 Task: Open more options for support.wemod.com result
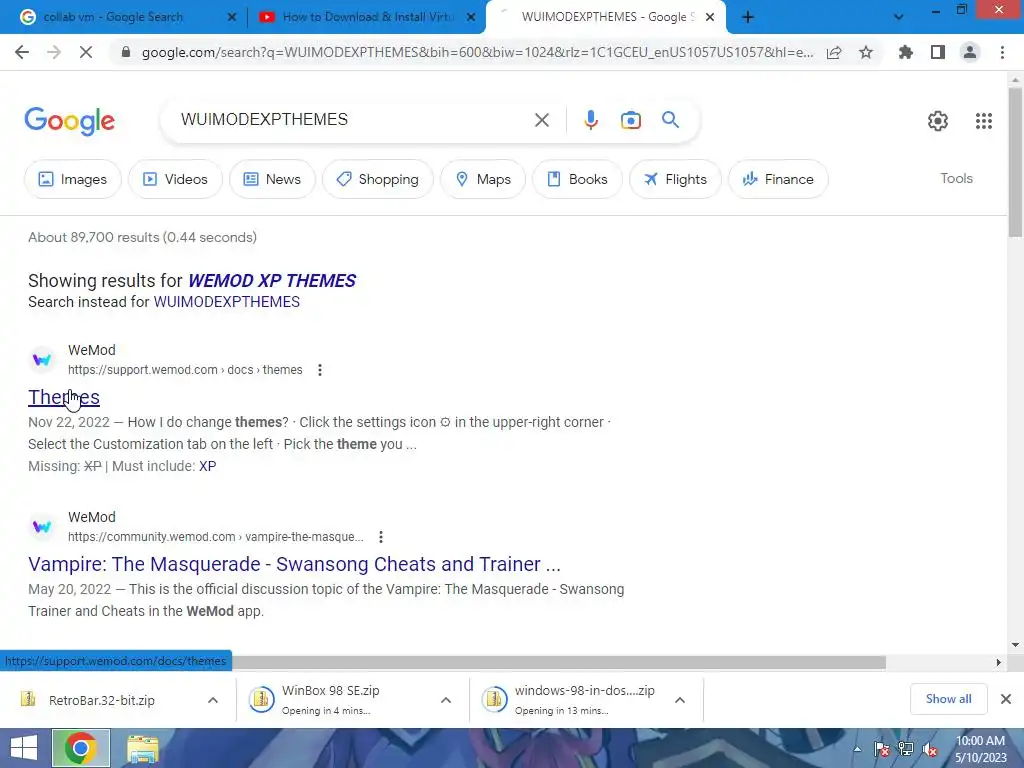click(x=319, y=370)
